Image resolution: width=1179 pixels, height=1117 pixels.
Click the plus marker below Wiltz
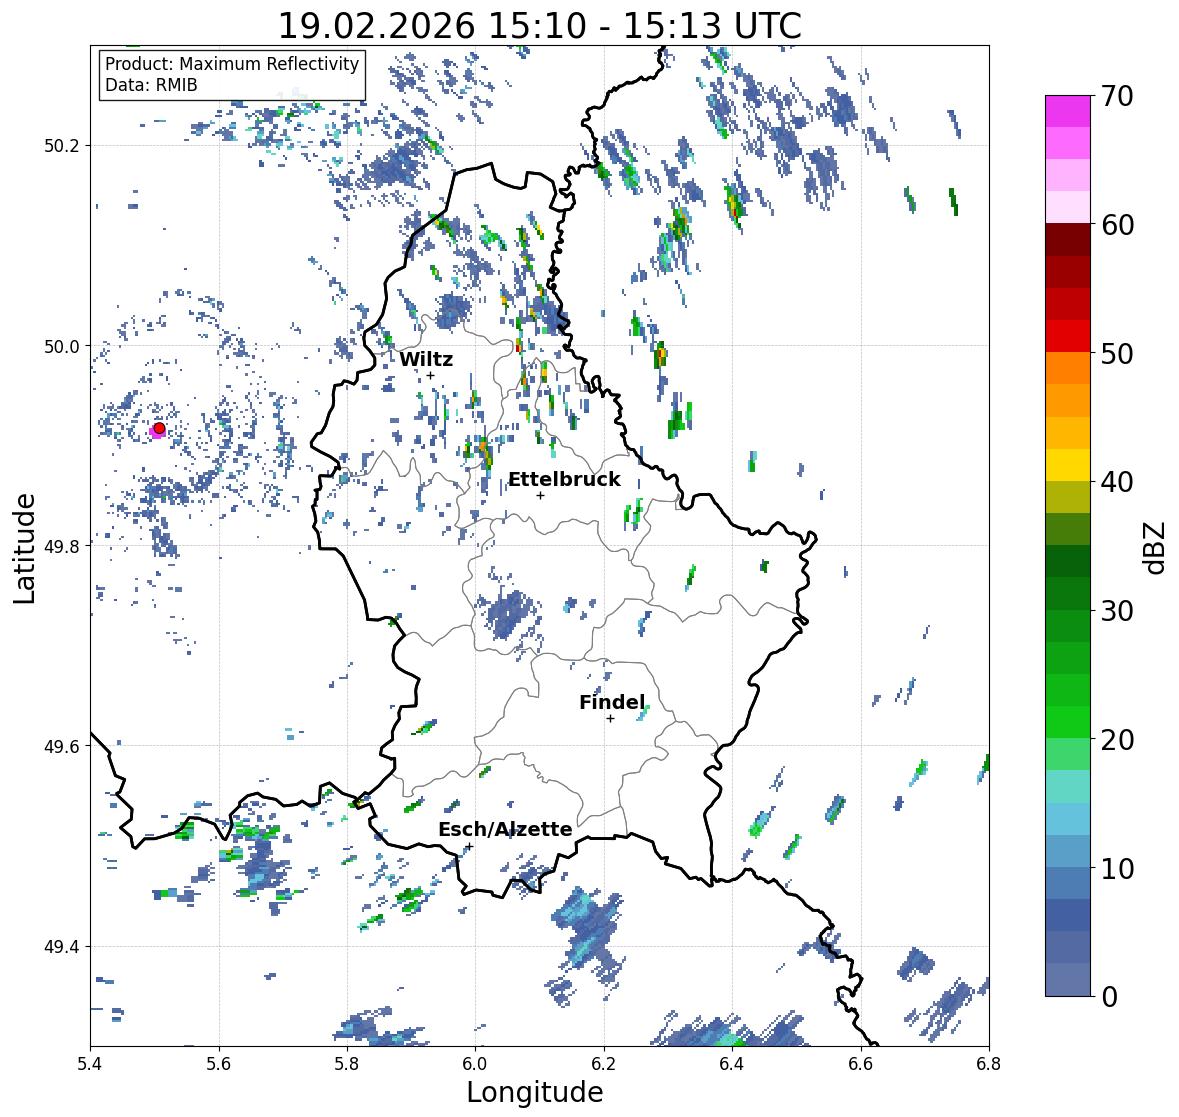click(430, 376)
